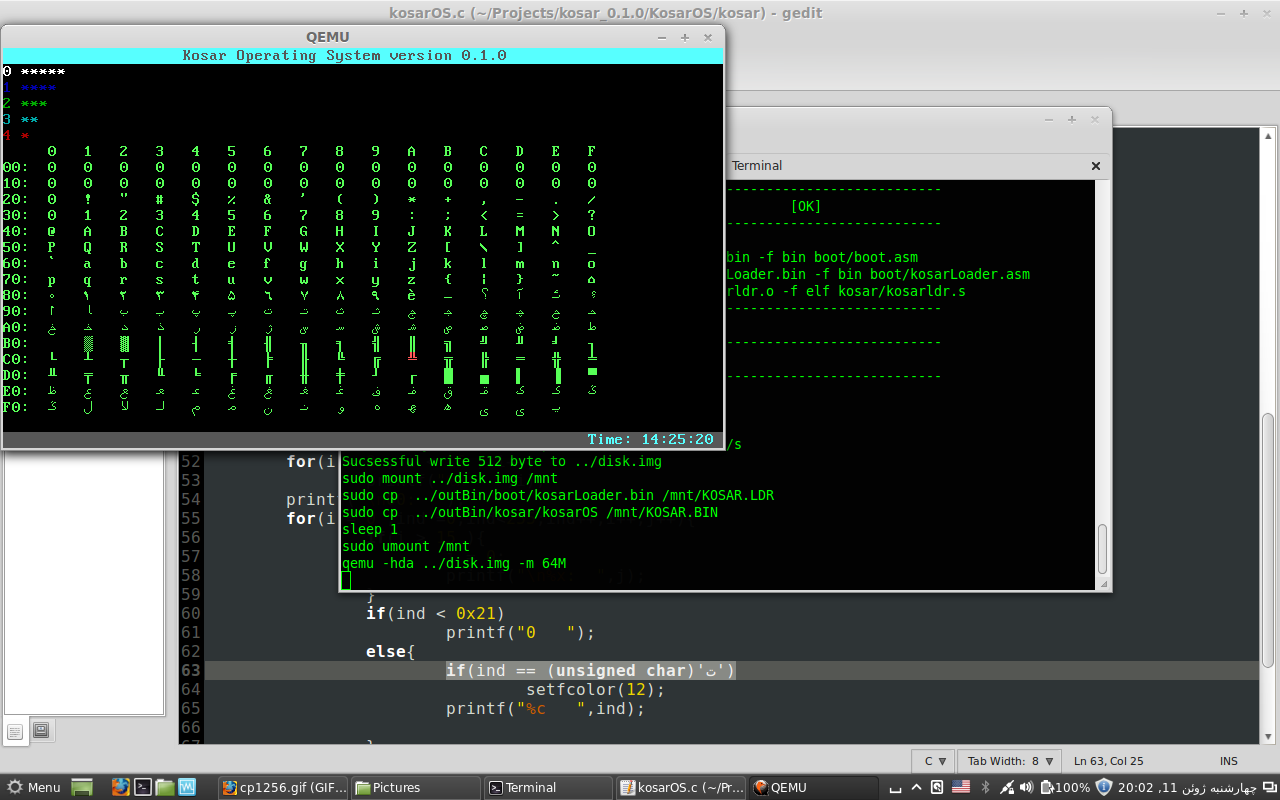Switch to the Documents side panel tab
Image resolution: width=1280 pixels, height=800 pixels.
point(15,730)
